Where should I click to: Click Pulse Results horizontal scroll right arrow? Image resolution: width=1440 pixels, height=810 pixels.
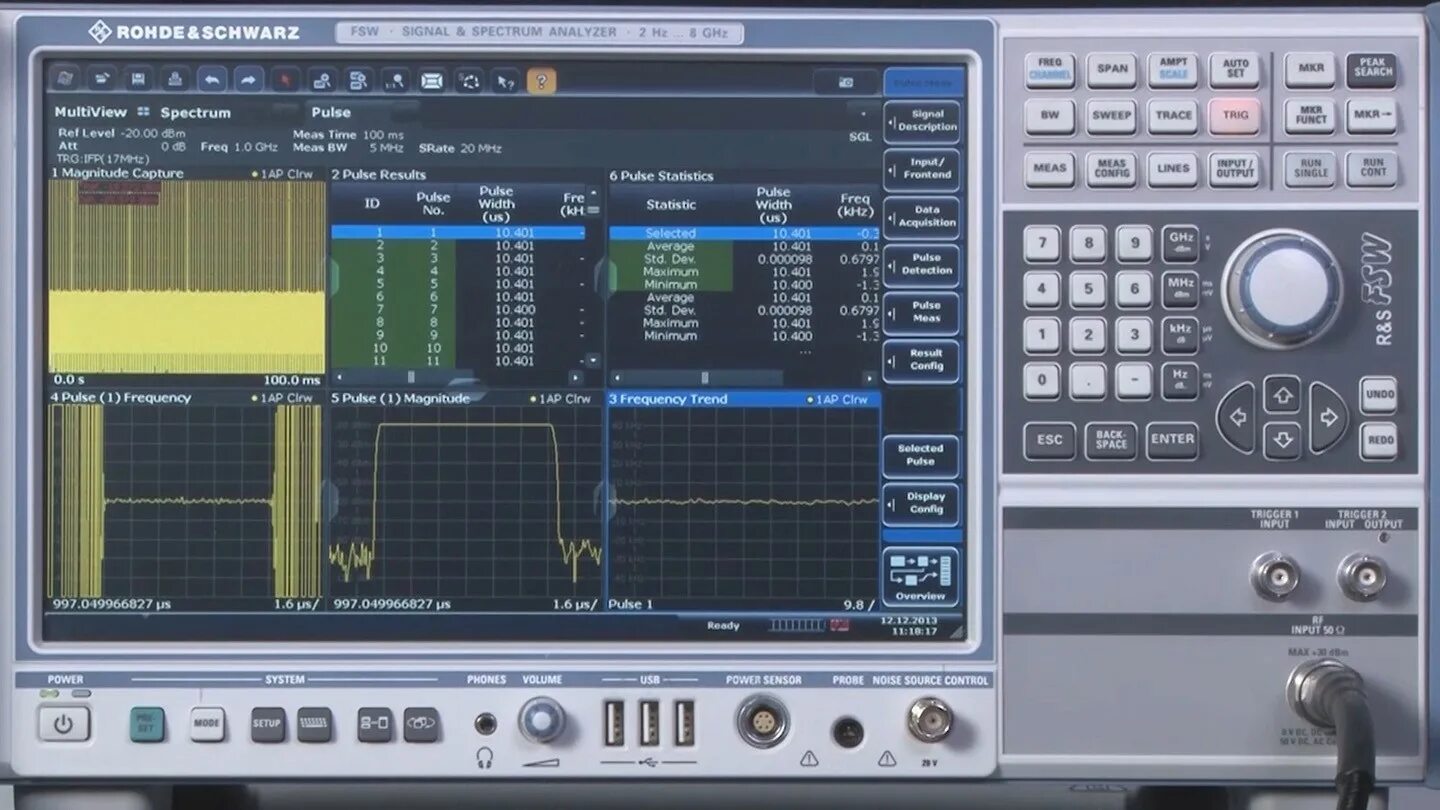tap(575, 378)
